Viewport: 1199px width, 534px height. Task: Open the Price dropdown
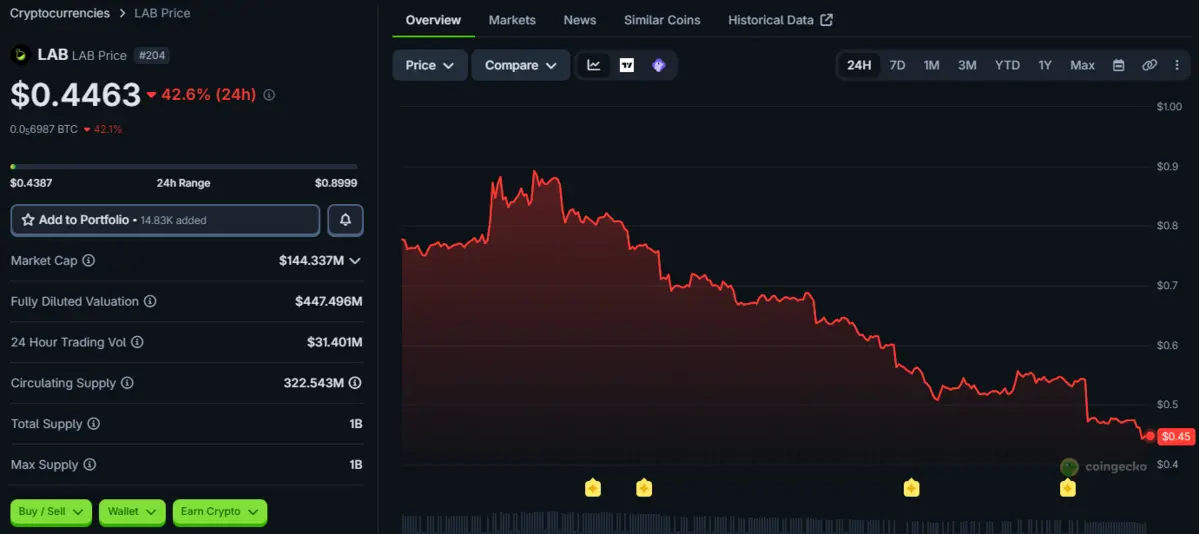click(430, 65)
